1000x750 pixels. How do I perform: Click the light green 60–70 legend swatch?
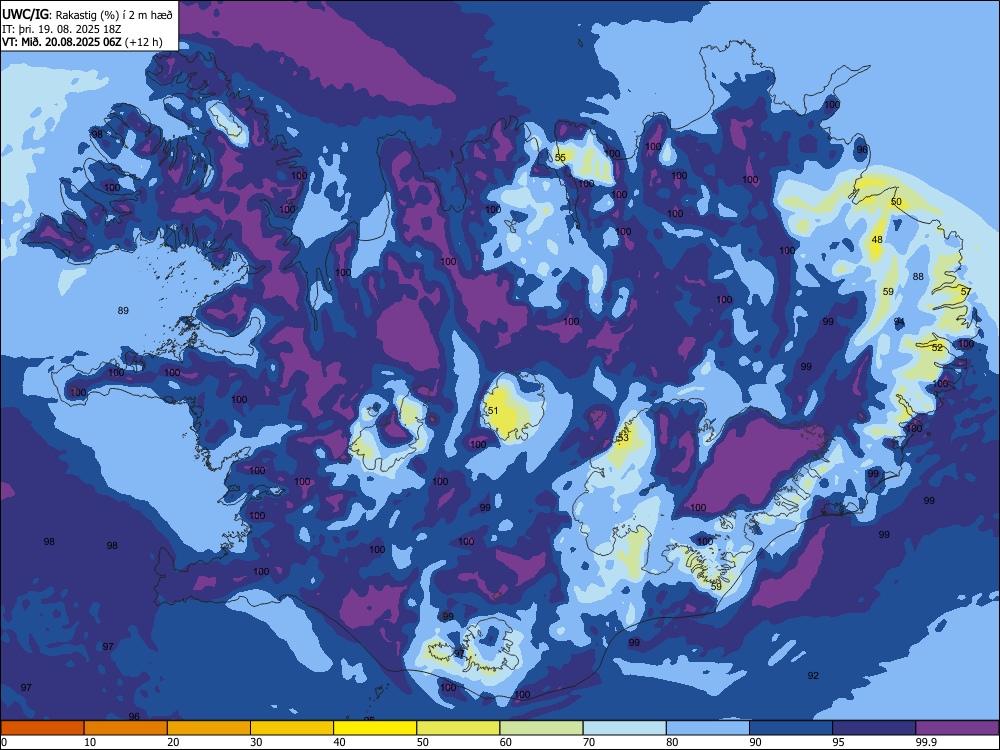tap(541, 728)
